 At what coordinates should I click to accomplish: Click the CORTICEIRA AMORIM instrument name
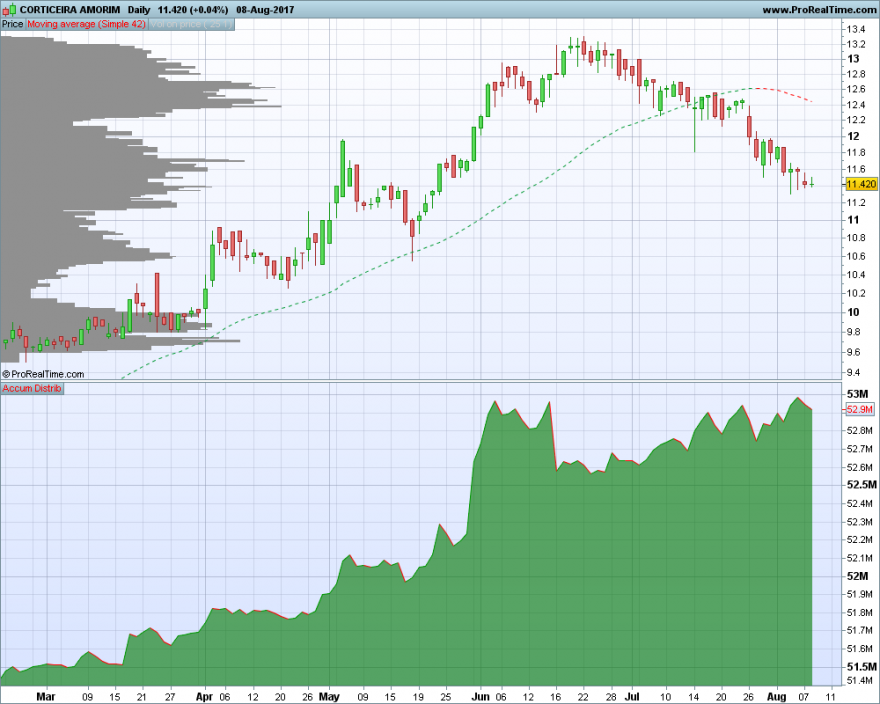click(x=70, y=10)
